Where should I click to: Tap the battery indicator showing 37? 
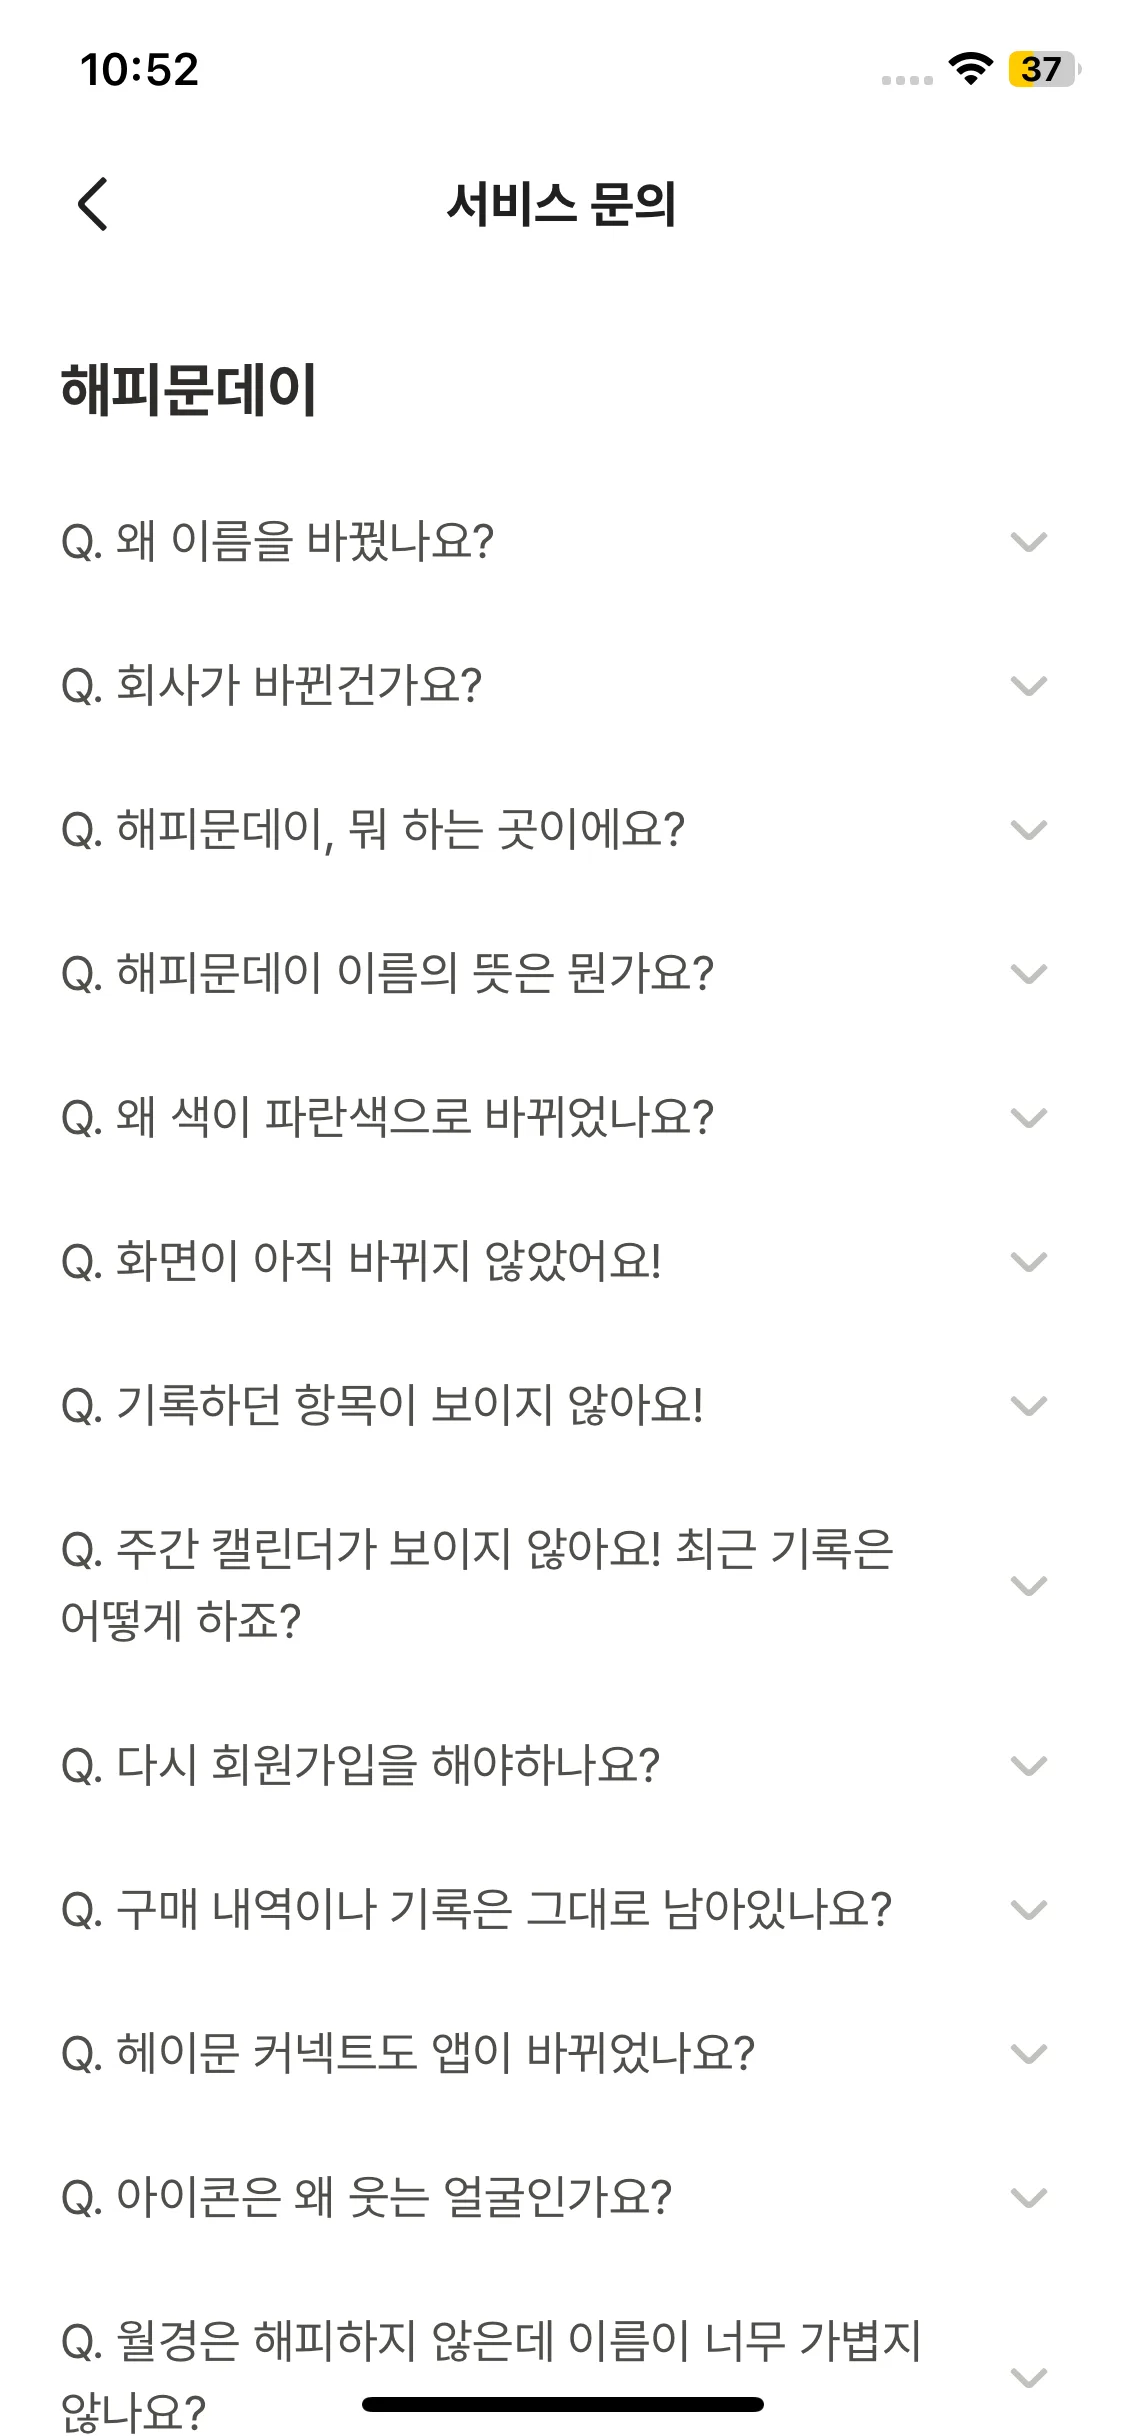point(1043,69)
